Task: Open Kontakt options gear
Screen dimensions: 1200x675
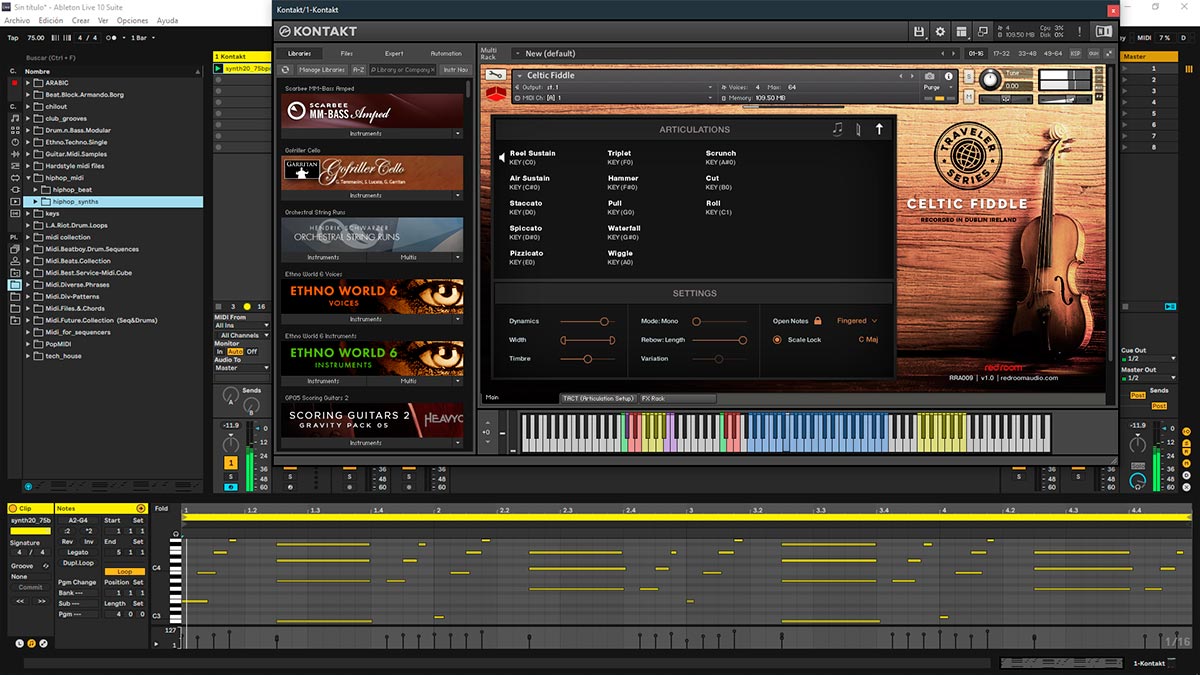Action: (x=940, y=32)
